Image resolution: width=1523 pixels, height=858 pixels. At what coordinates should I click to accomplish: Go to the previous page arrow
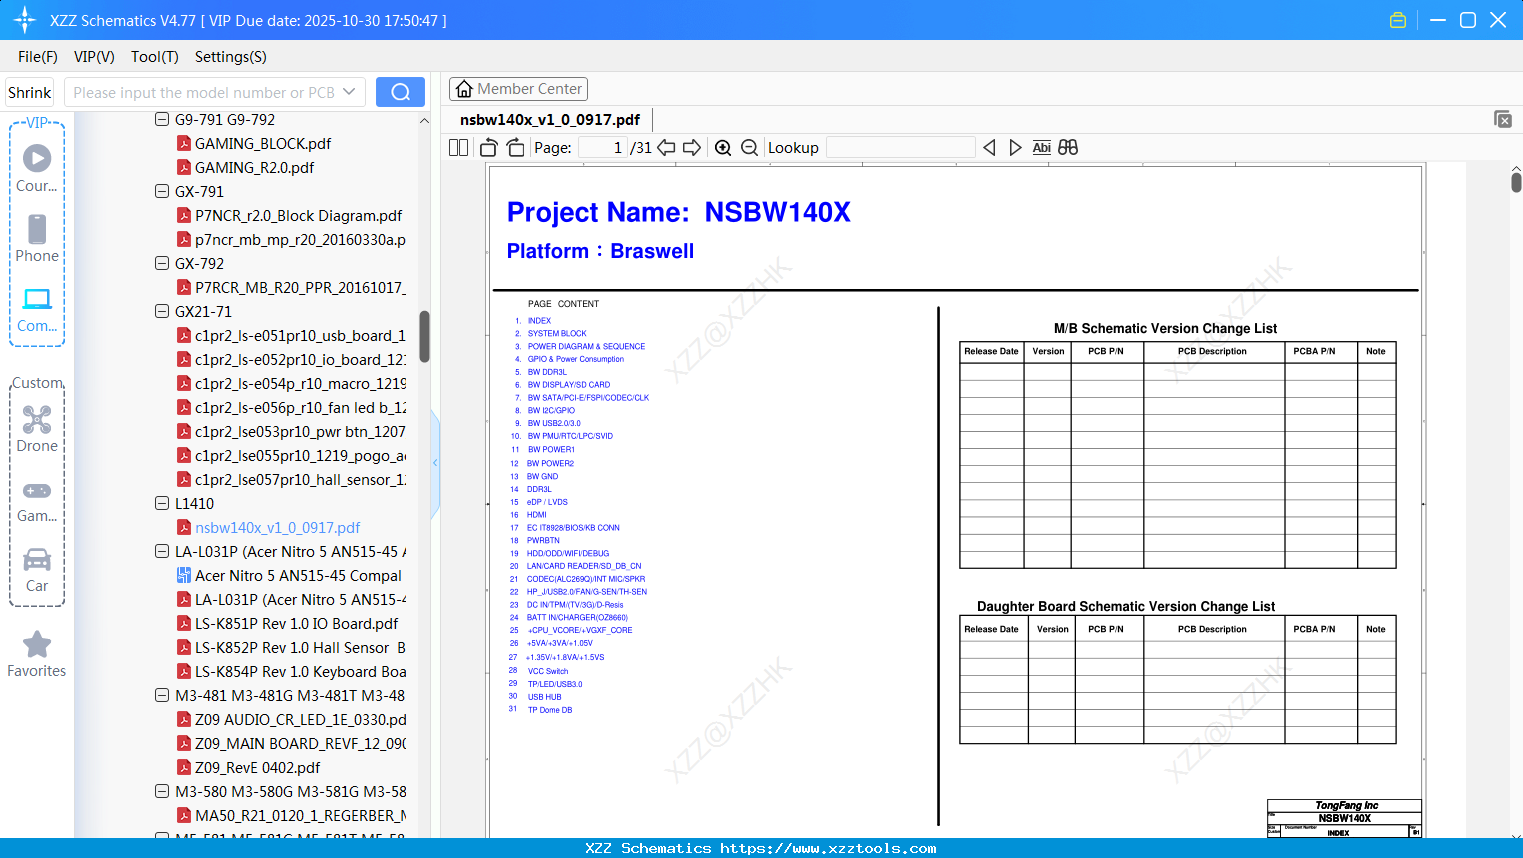tap(666, 148)
